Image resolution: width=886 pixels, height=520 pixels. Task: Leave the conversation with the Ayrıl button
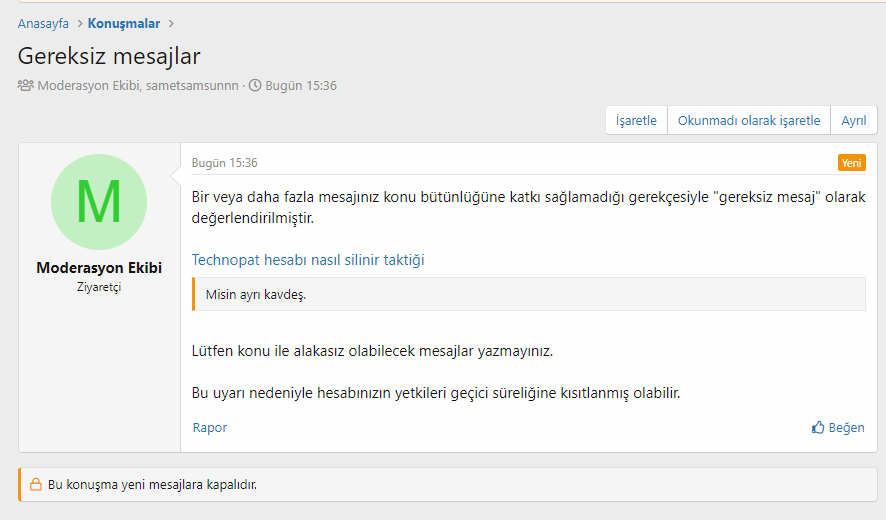coord(853,120)
